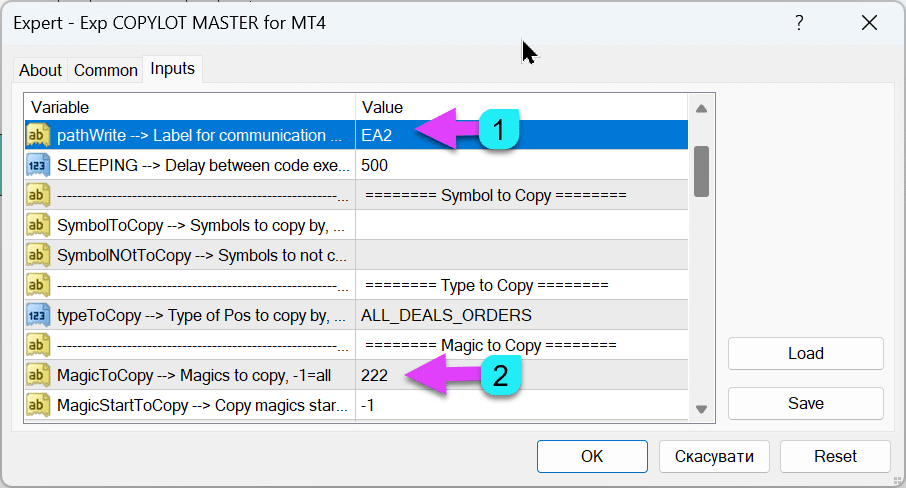The height and width of the screenshot is (488, 906).
Task: Click the string icon beside SymbolToCopy row
Action: (x=39, y=225)
